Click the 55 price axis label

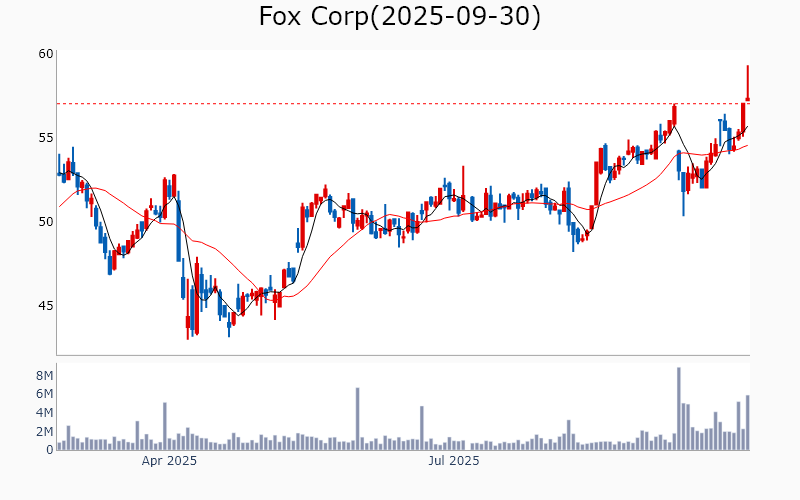coord(44,137)
